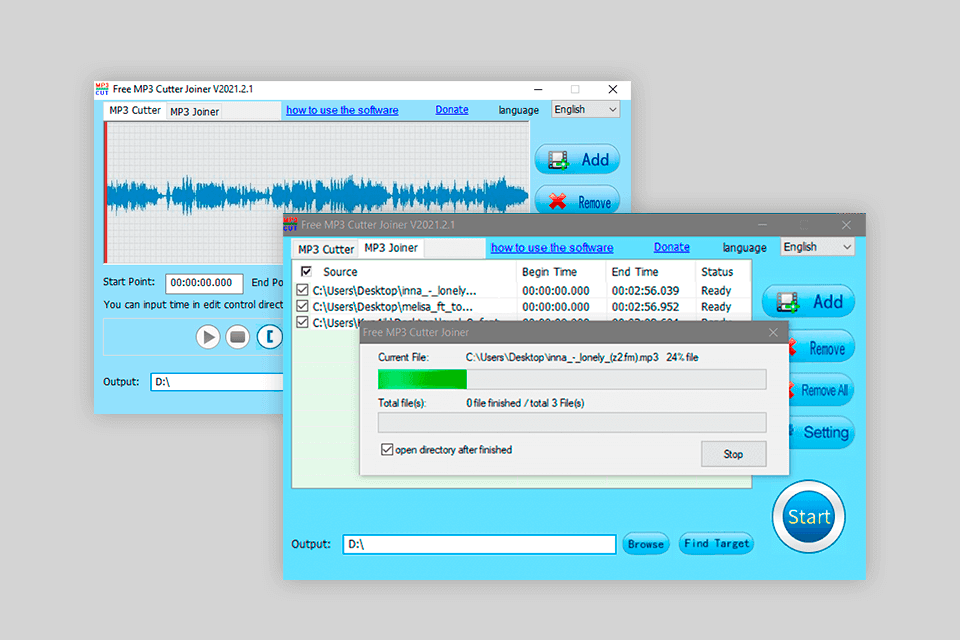Toggle the third file row checkbox
This screenshot has width=960, height=640.
[302, 322]
